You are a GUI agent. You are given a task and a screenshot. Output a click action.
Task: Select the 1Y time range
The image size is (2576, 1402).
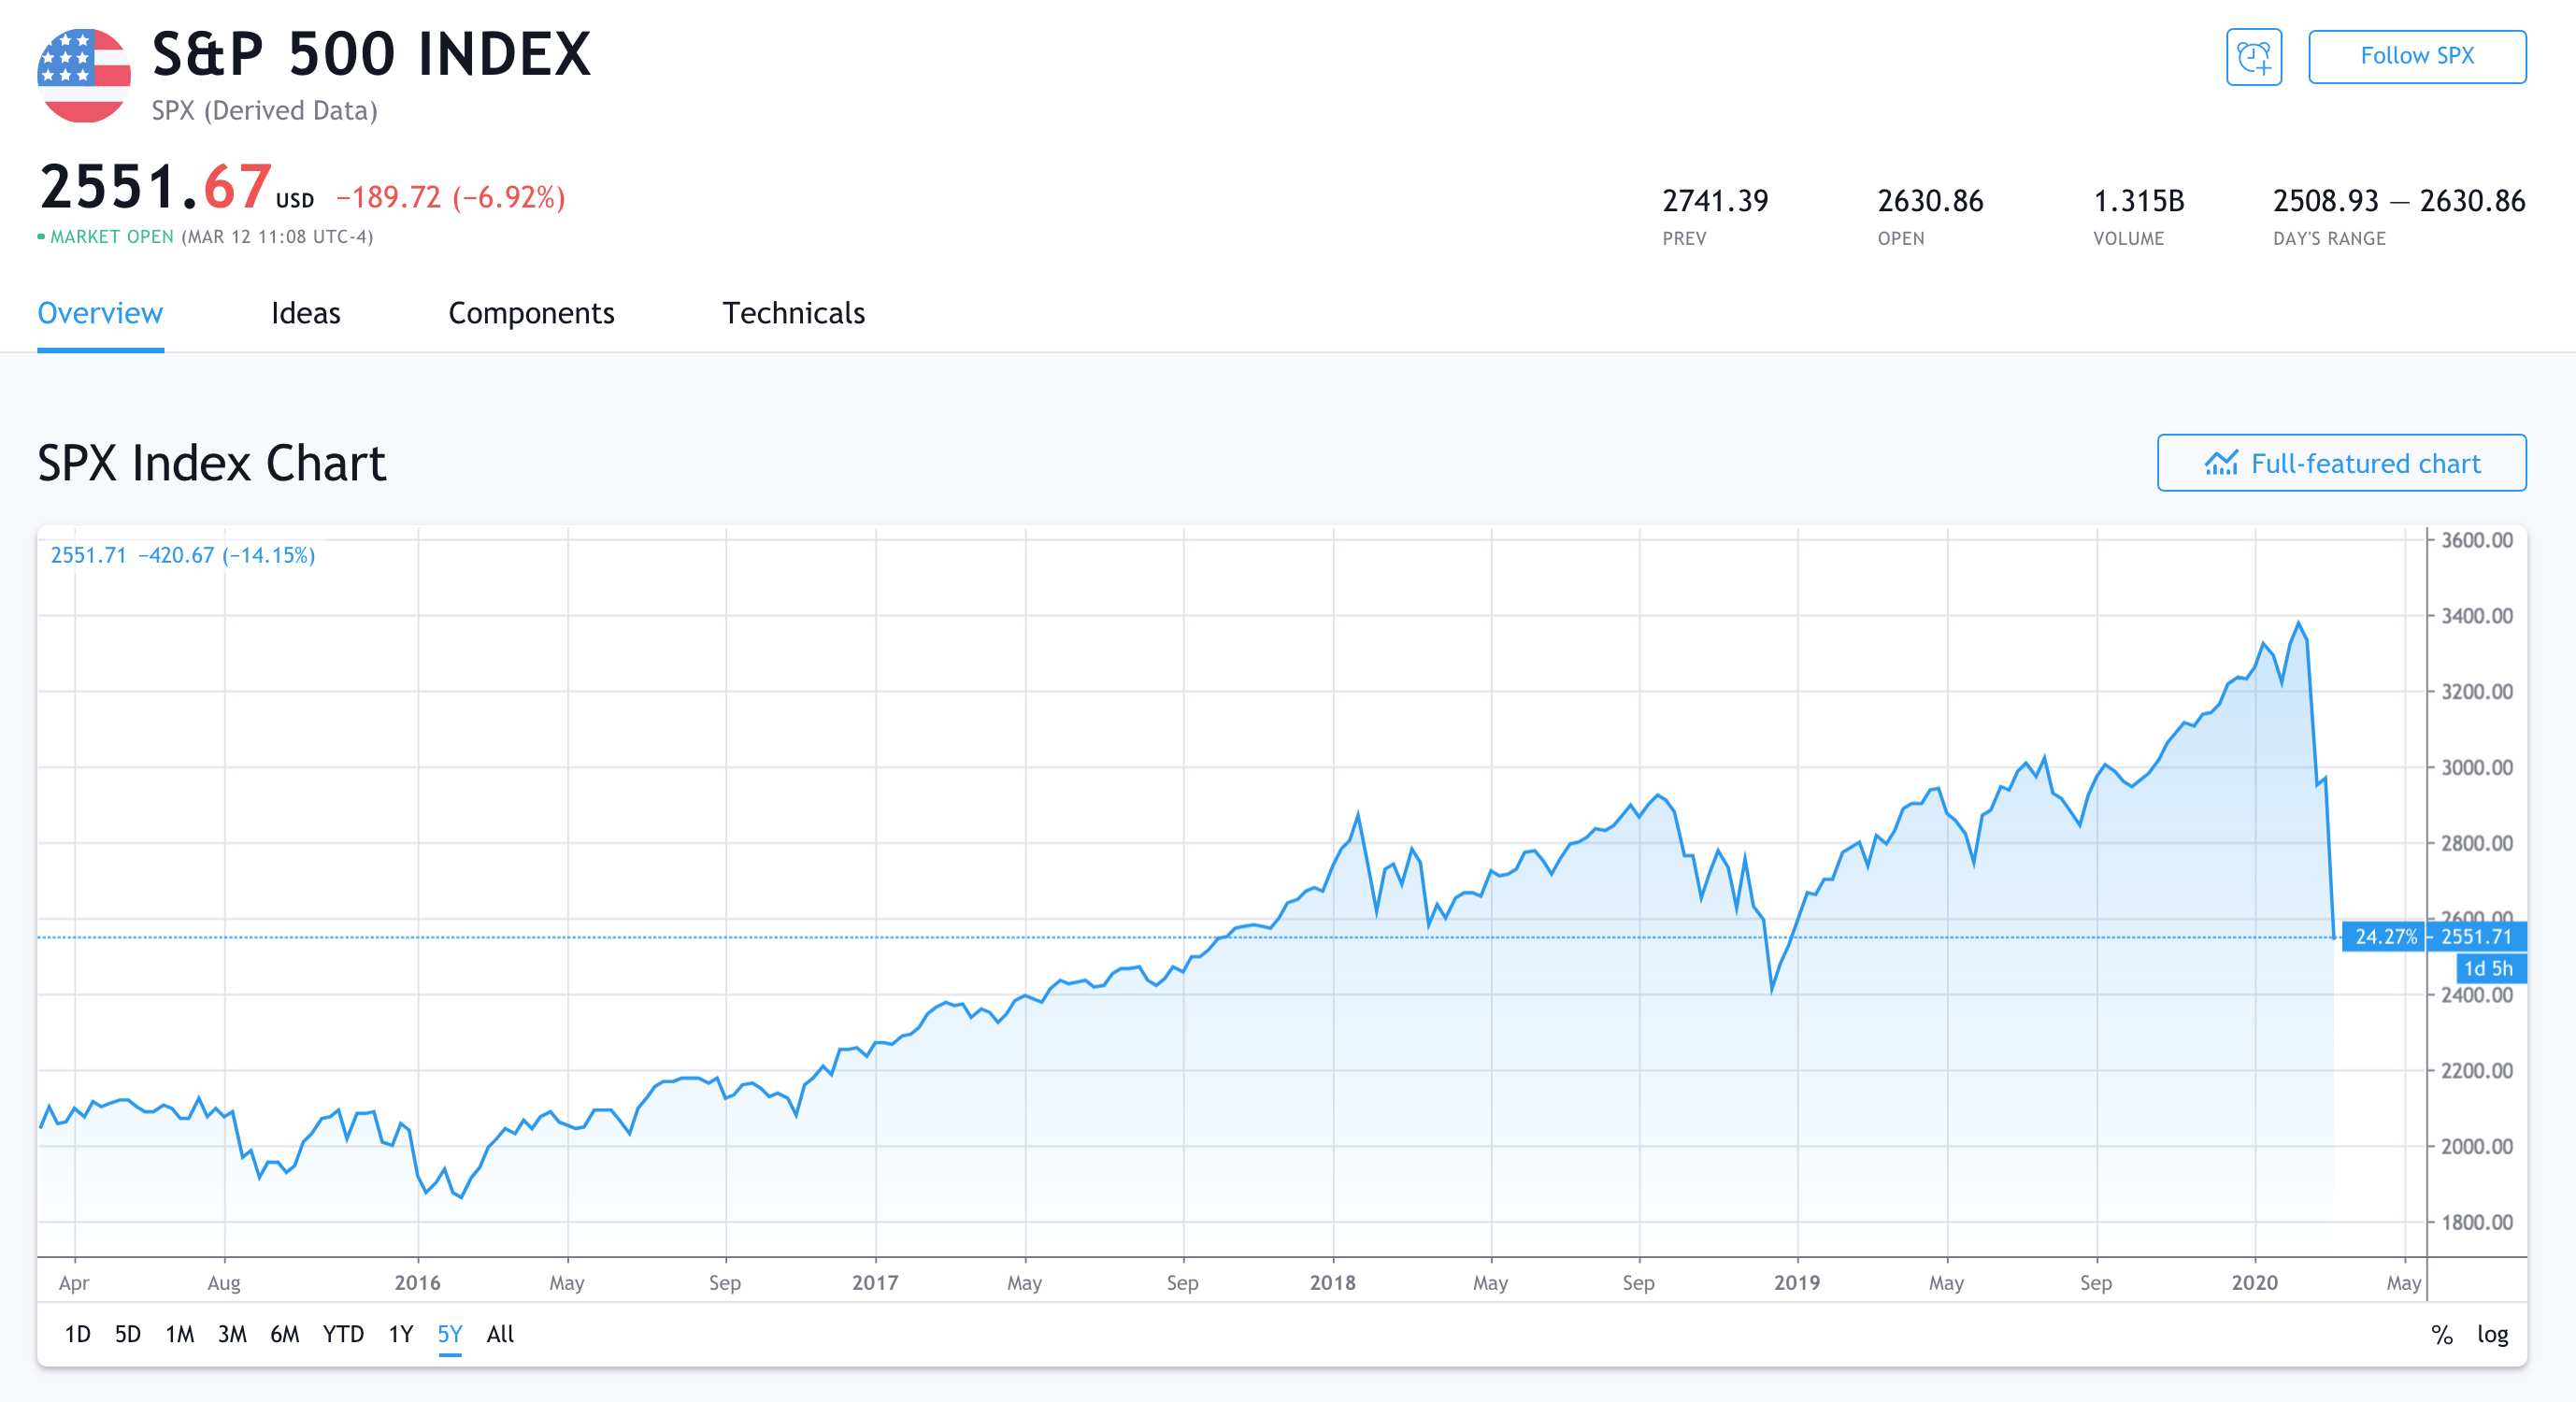401,1334
